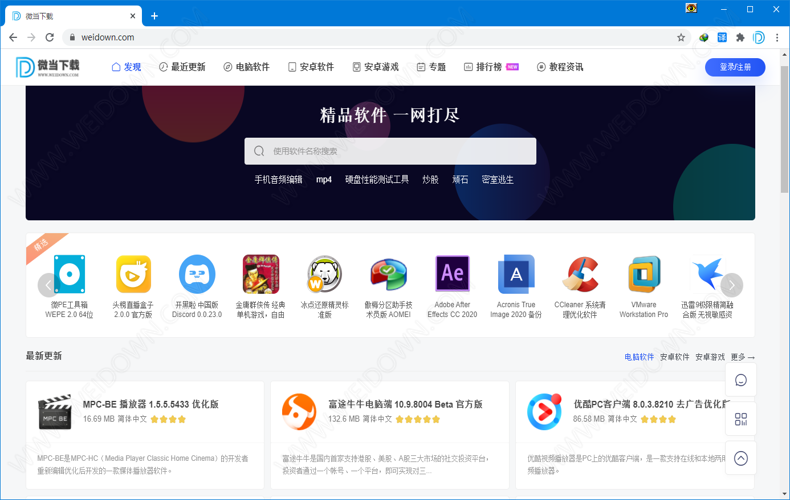The width and height of the screenshot is (790, 500).
Task: Open the 排行榜 nav item
Action: coord(491,67)
